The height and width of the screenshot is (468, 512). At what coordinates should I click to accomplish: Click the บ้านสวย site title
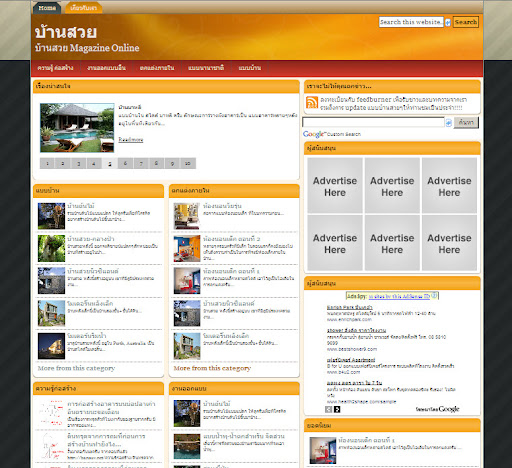pyautogui.click(x=66, y=32)
